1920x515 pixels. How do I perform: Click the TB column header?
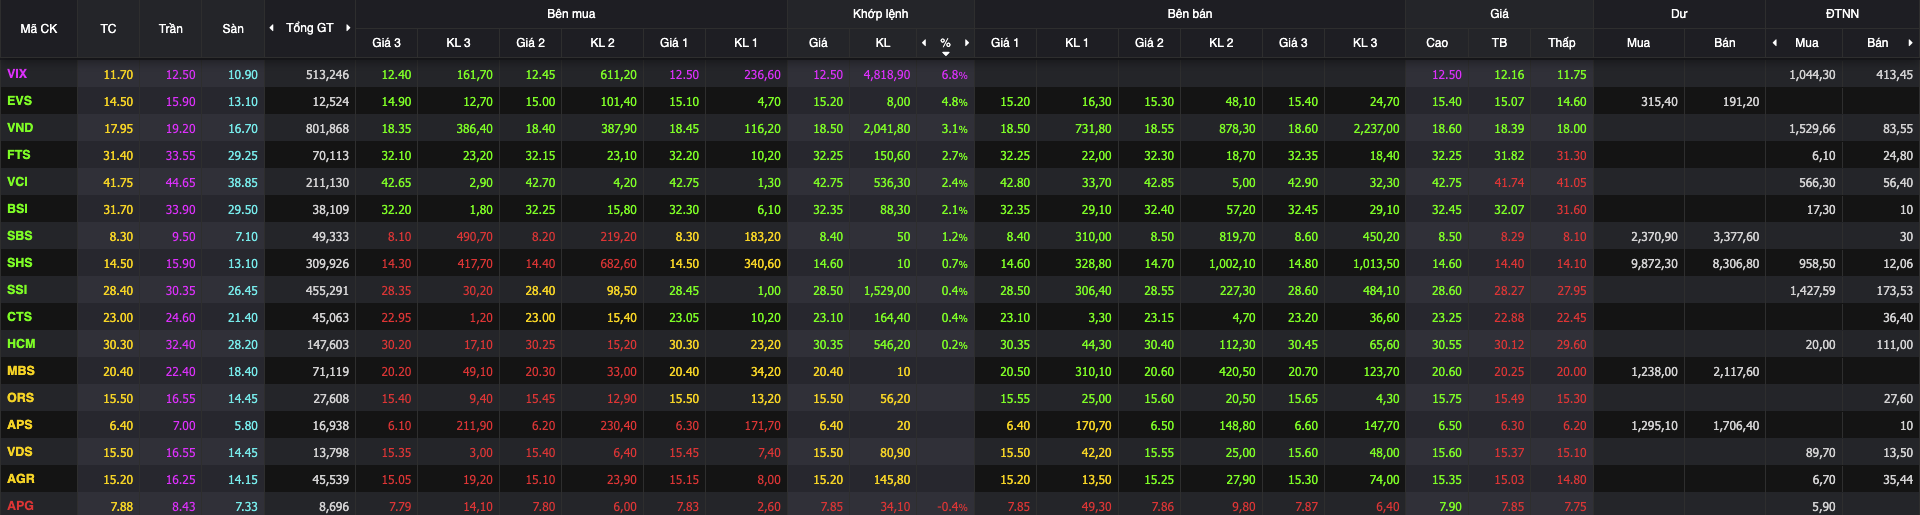coord(1499,43)
